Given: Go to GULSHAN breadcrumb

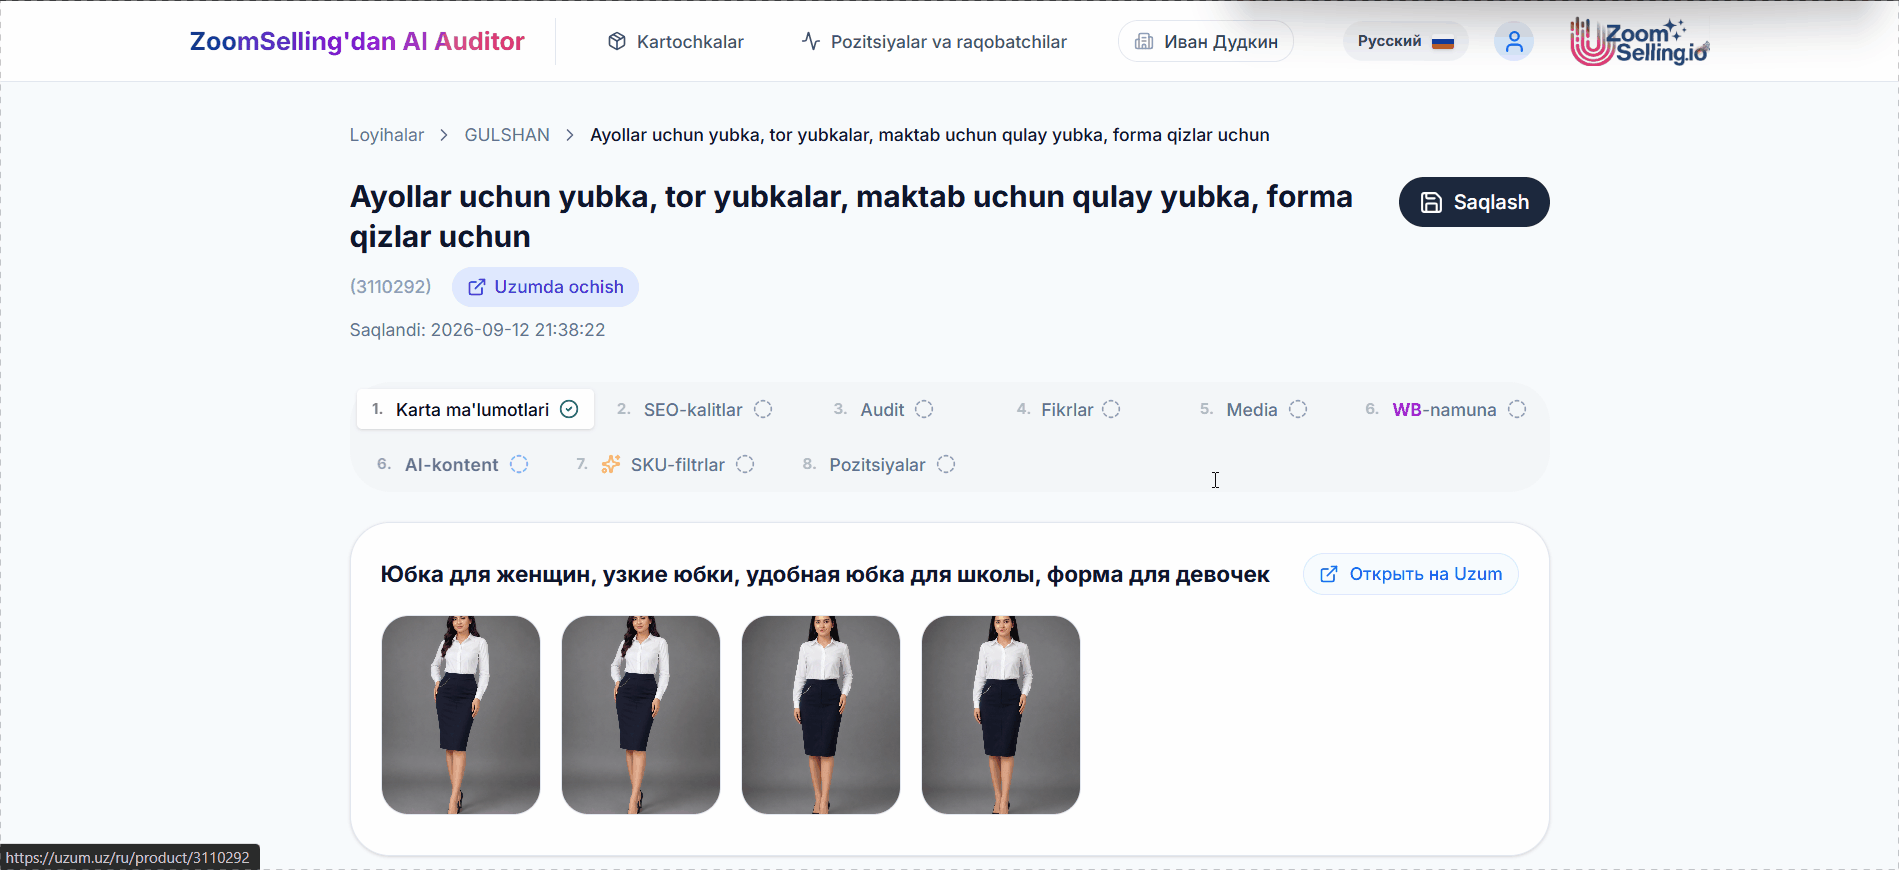Looking at the screenshot, I should (507, 135).
